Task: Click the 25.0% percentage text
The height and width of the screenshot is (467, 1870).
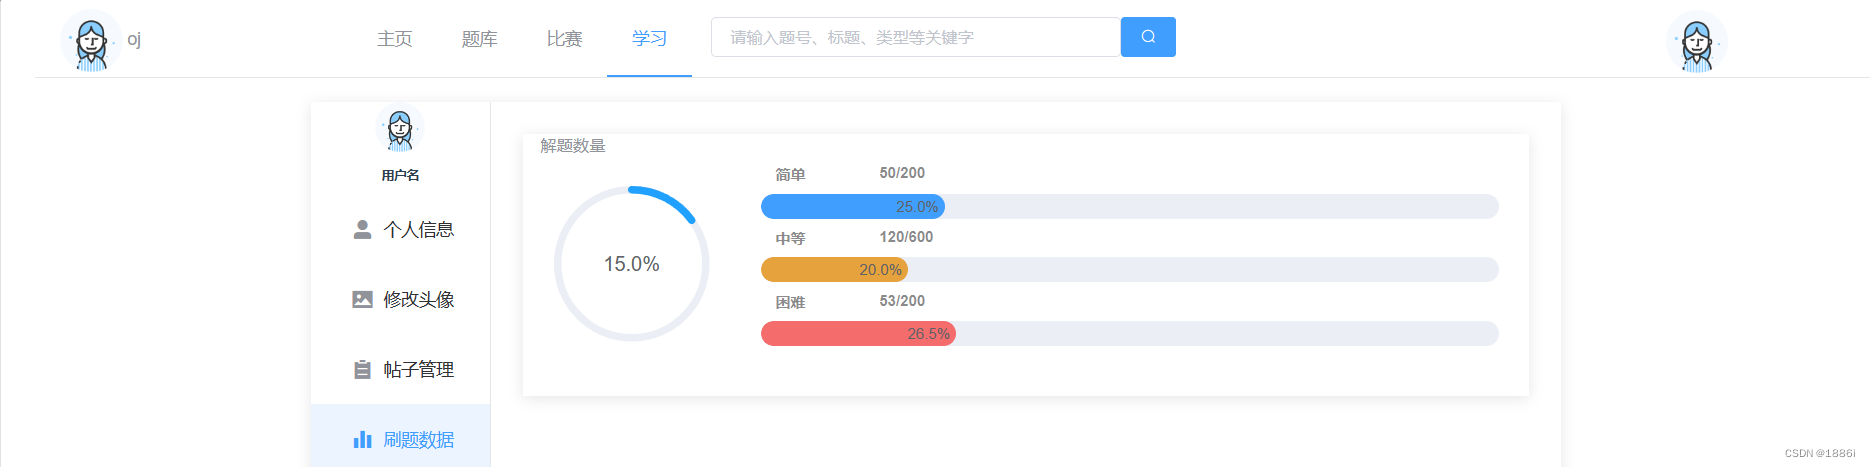Action: [x=917, y=207]
